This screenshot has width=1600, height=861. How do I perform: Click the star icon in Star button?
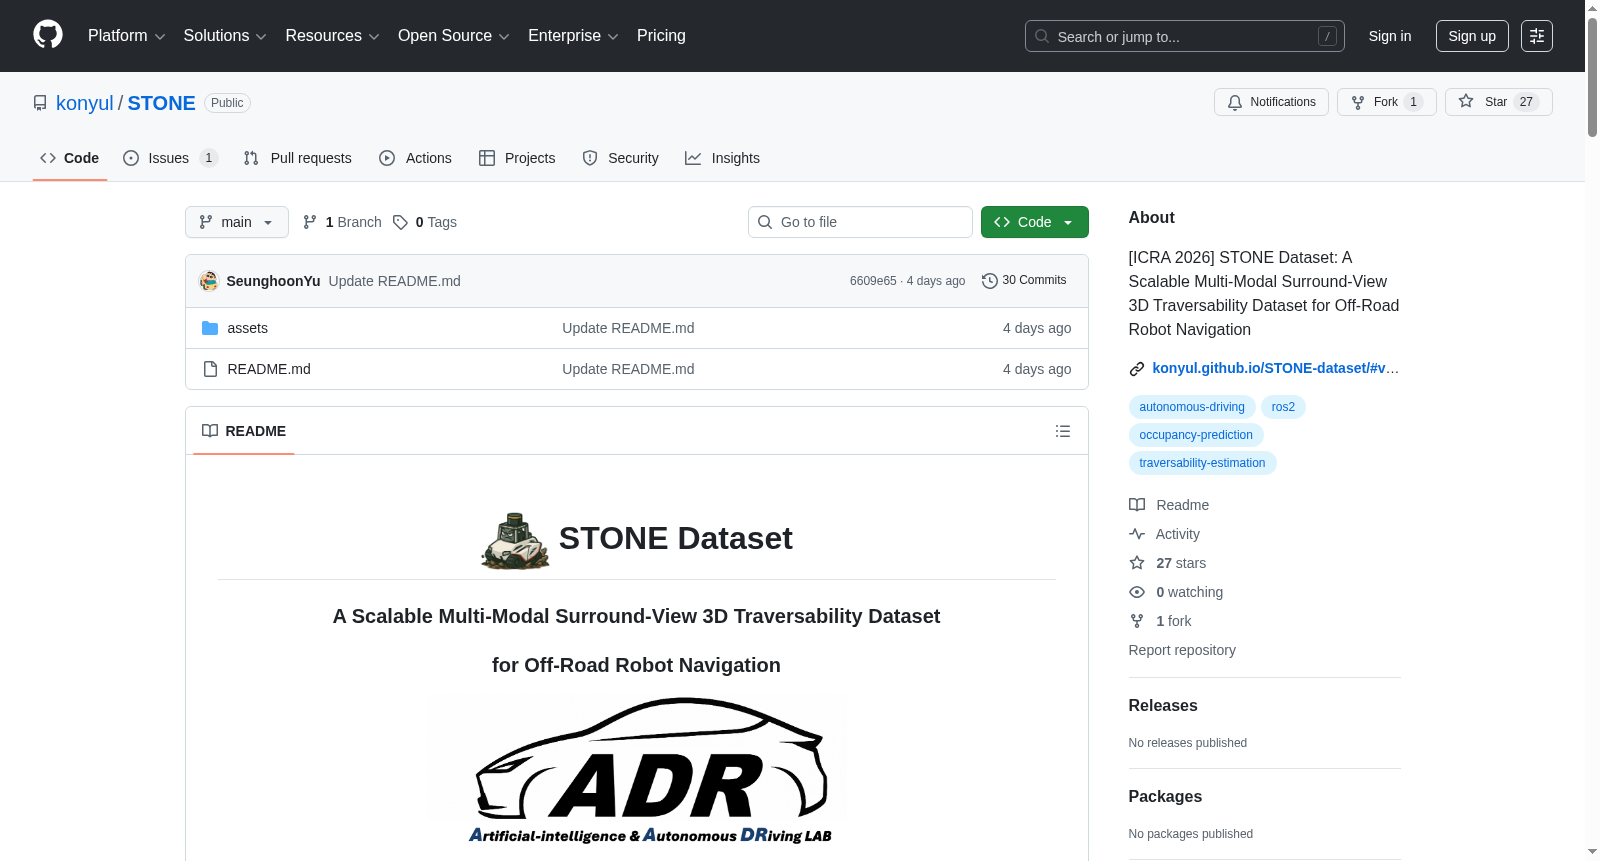(x=1466, y=101)
